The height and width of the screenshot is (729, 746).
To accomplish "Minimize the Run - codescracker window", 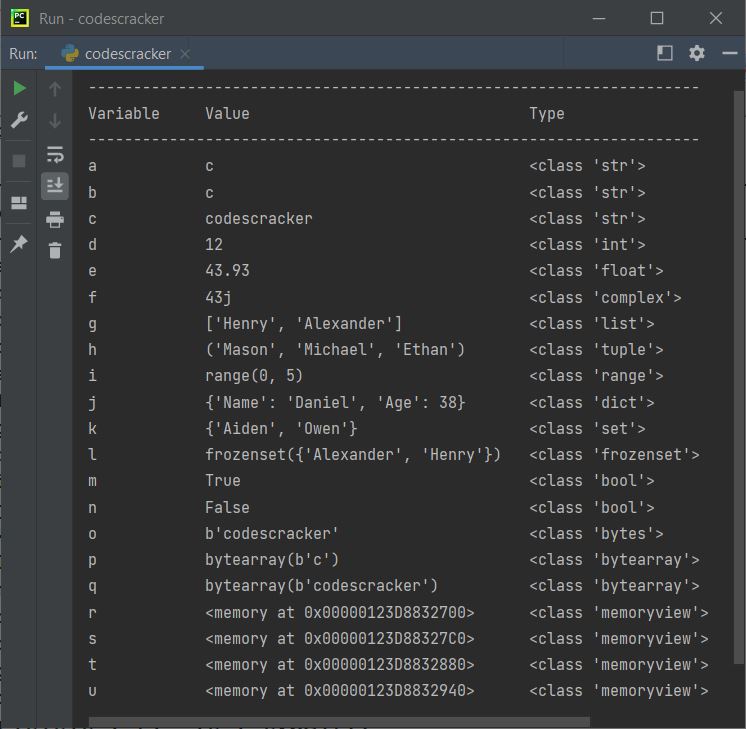I will coord(599,19).
